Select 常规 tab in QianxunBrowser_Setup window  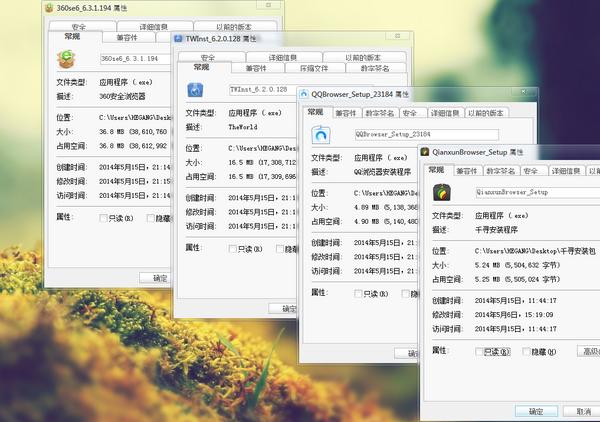438,170
